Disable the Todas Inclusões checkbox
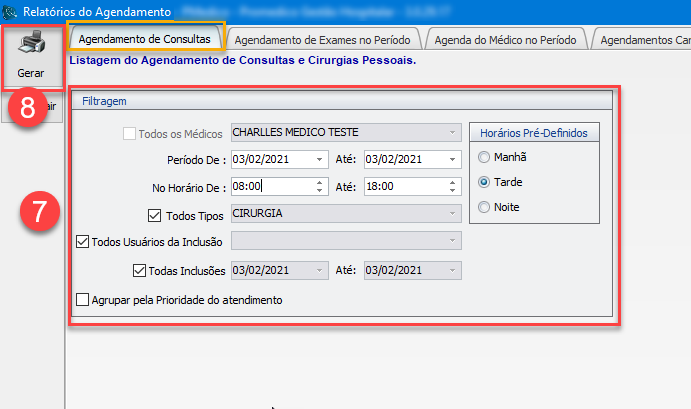This screenshot has height=409, width=691. point(139,268)
